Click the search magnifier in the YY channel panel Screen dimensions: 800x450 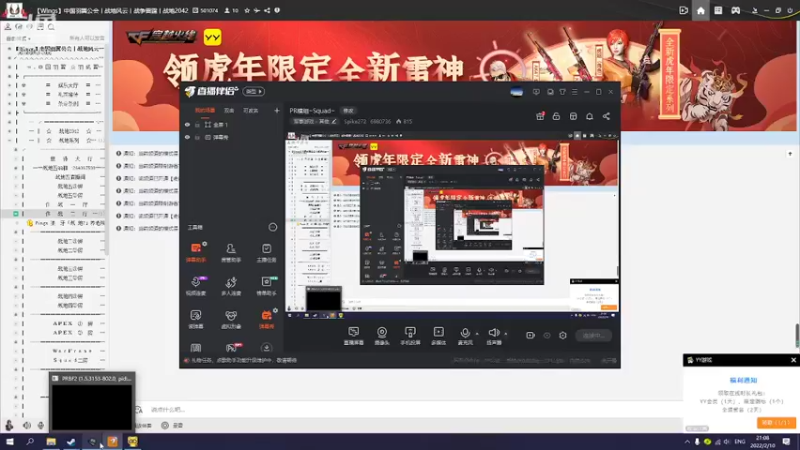(x=51, y=27)
